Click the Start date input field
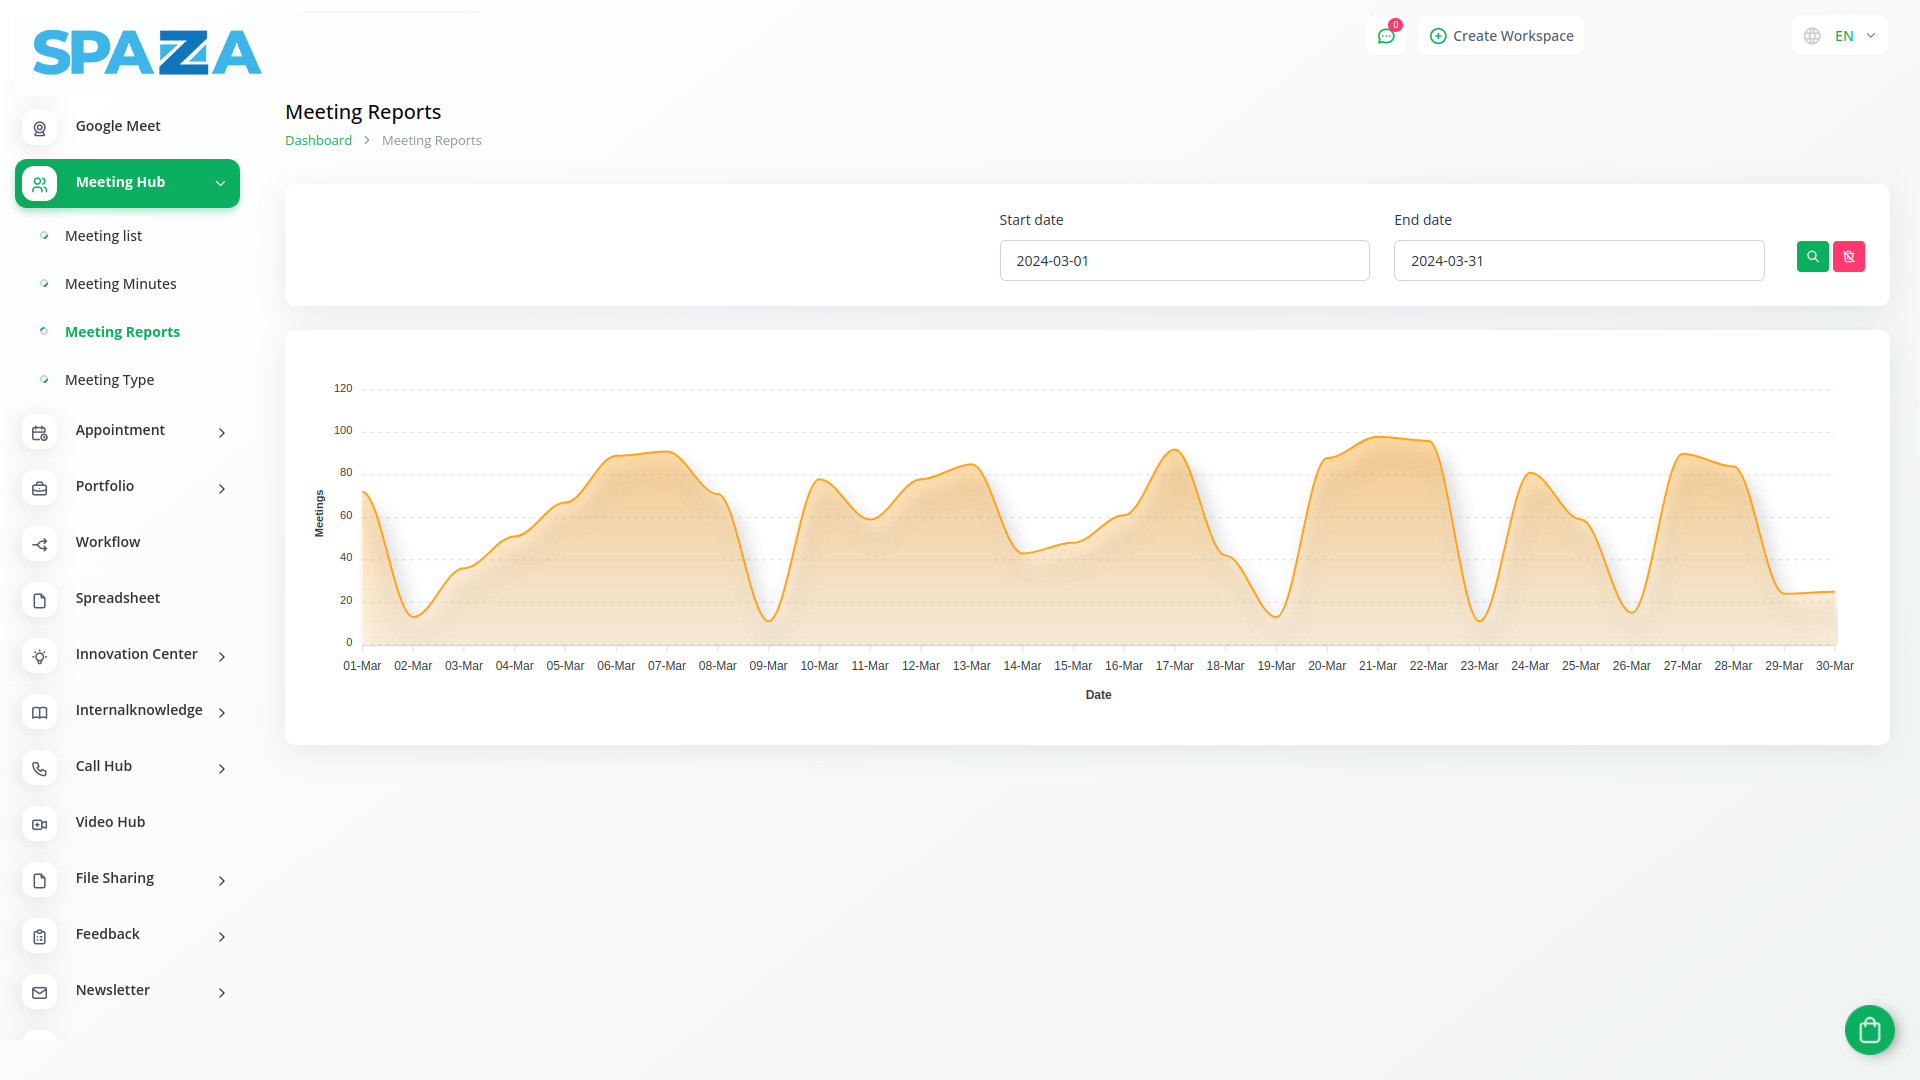 (x=1184, y=261)
